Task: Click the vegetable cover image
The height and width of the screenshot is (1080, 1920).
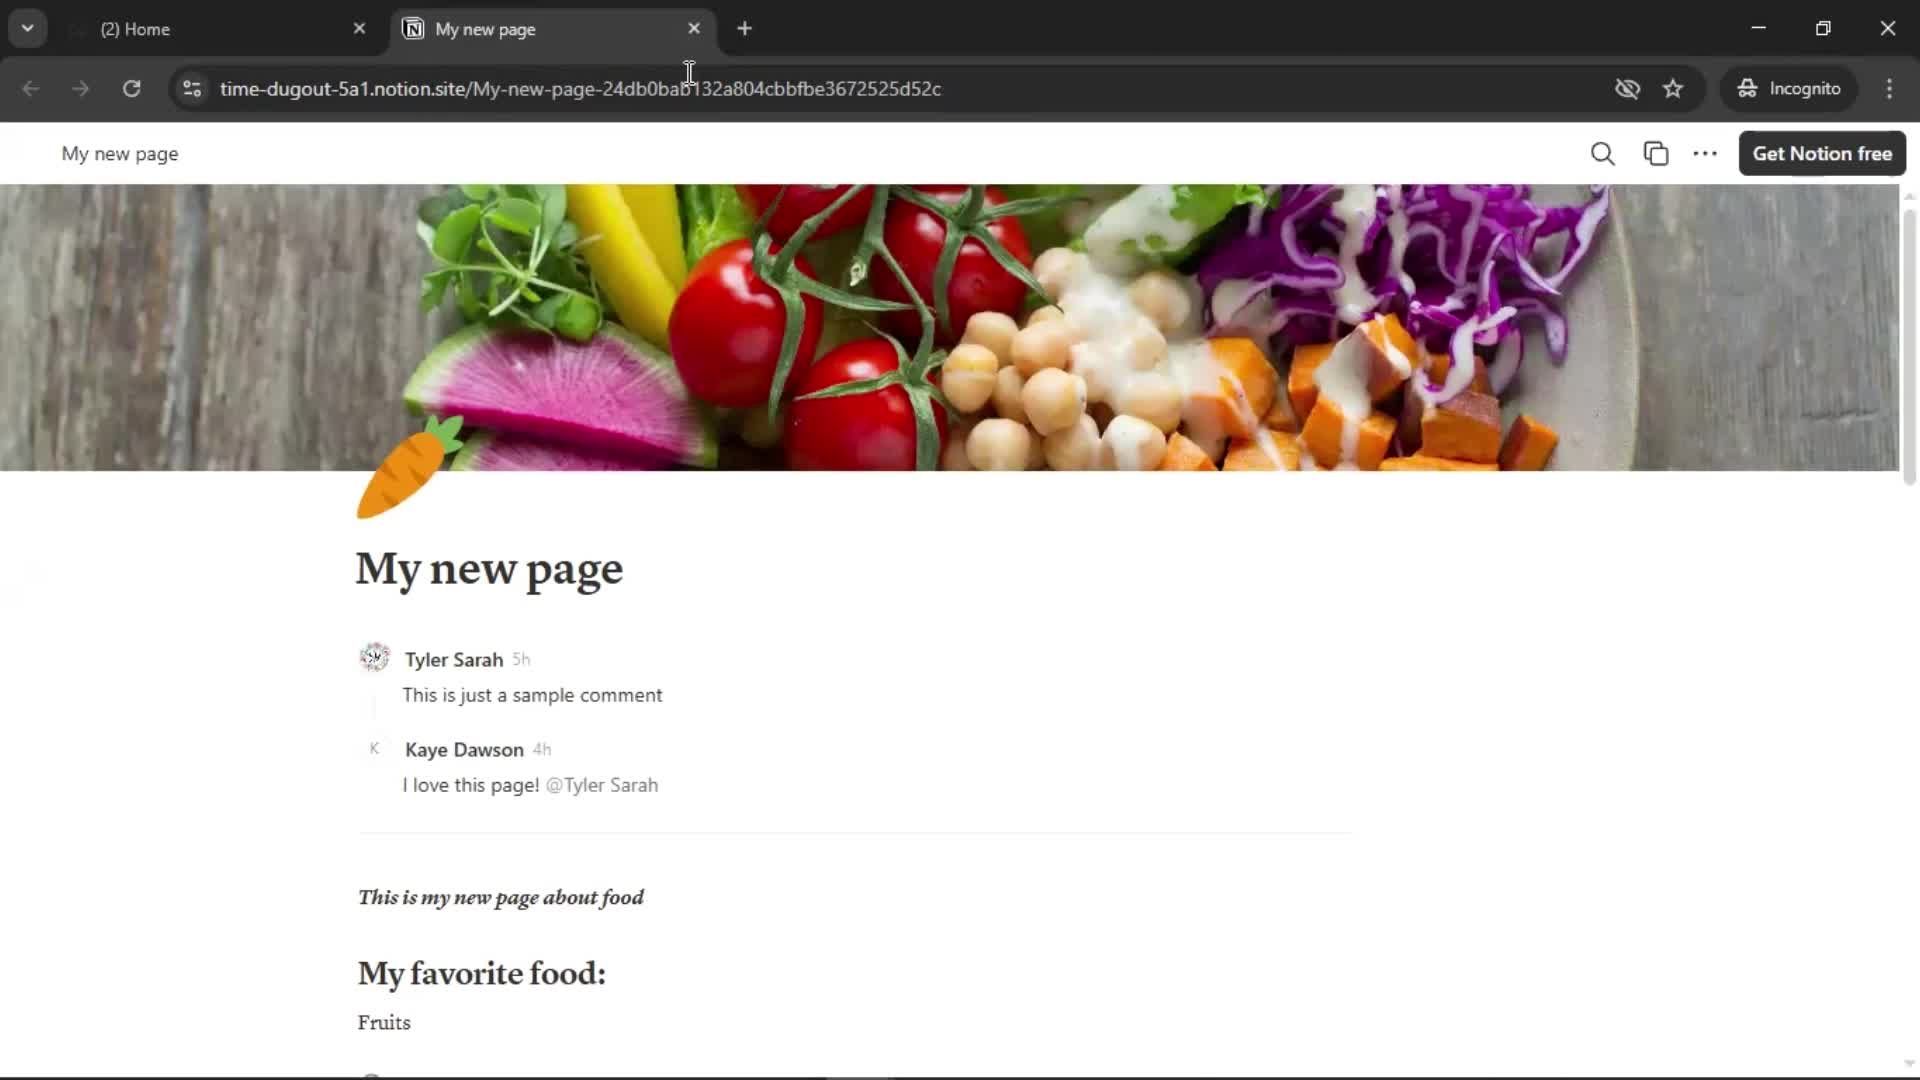Action: [949, 327]
